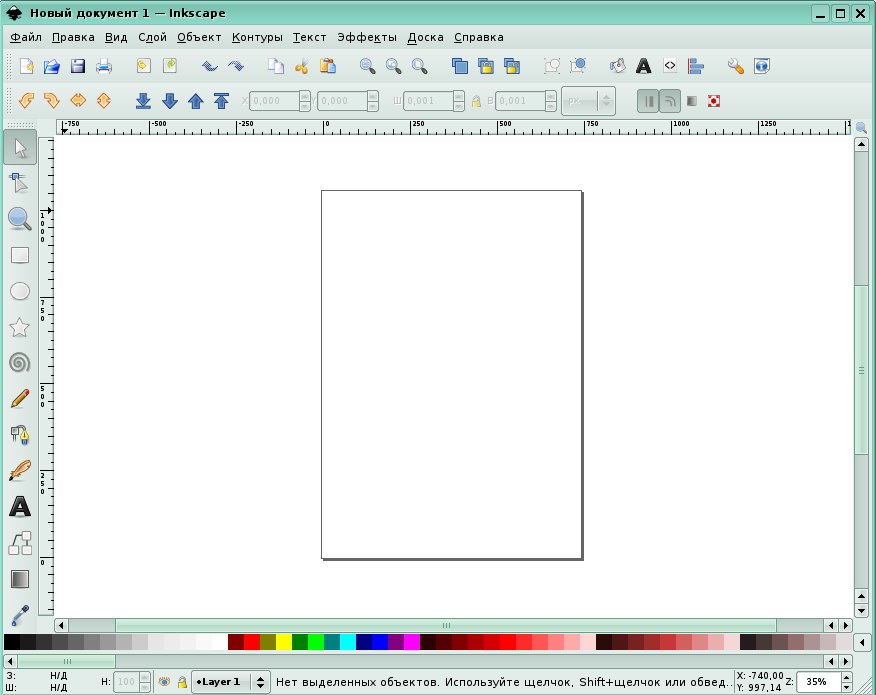The height and width of the screenshot is (695, 876).
Task: Pick the Ellipse tool
Action: click(x=19, y=291)
